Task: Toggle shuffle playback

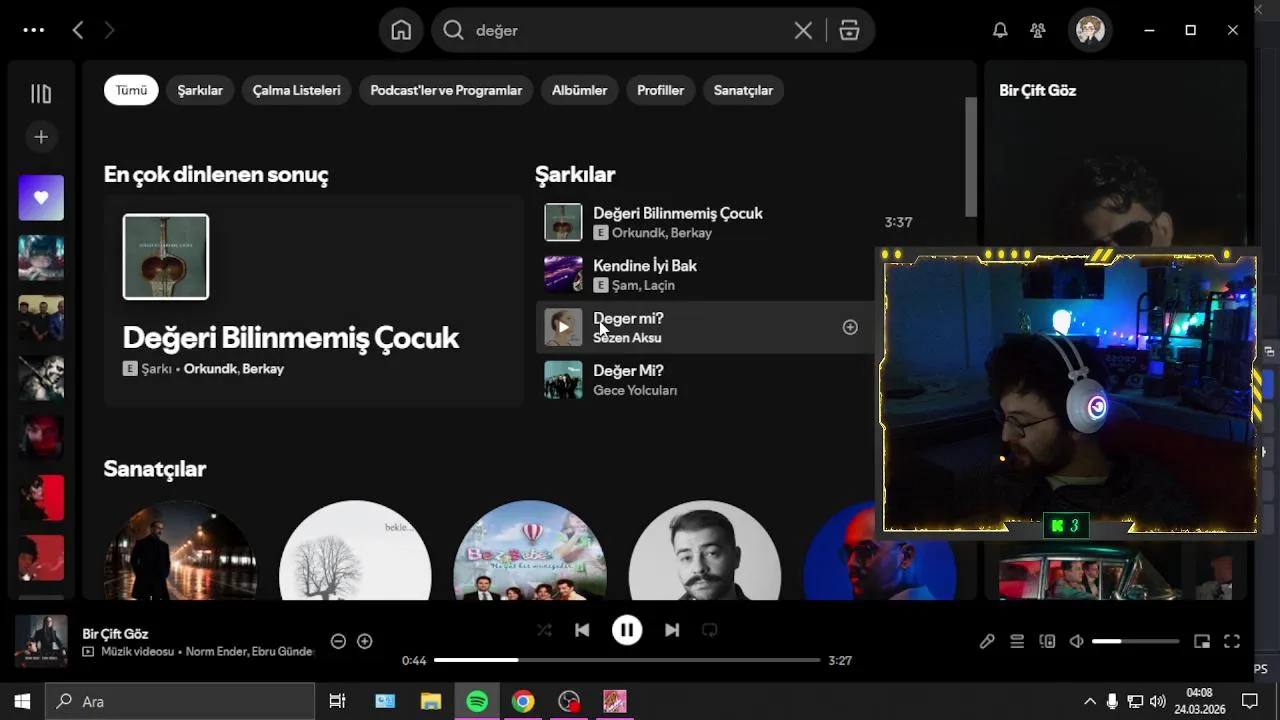Action: 544,630
